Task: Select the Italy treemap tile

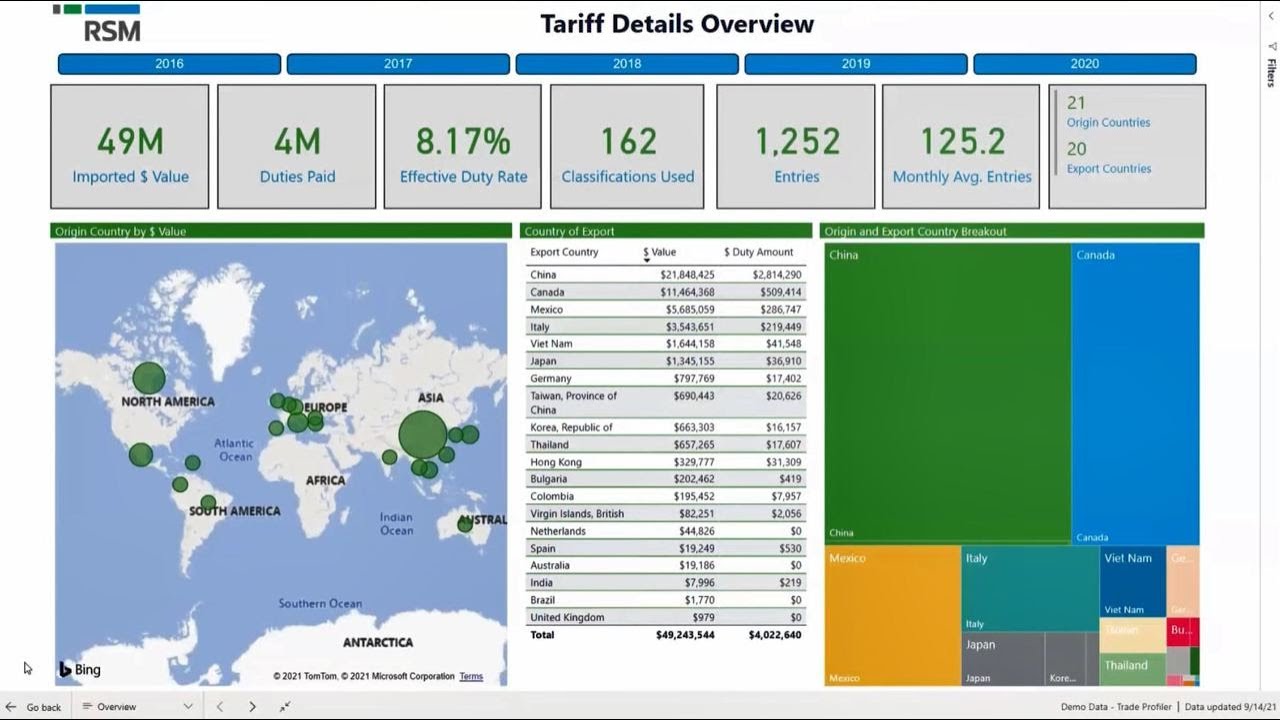Action: click(1030, 588)
